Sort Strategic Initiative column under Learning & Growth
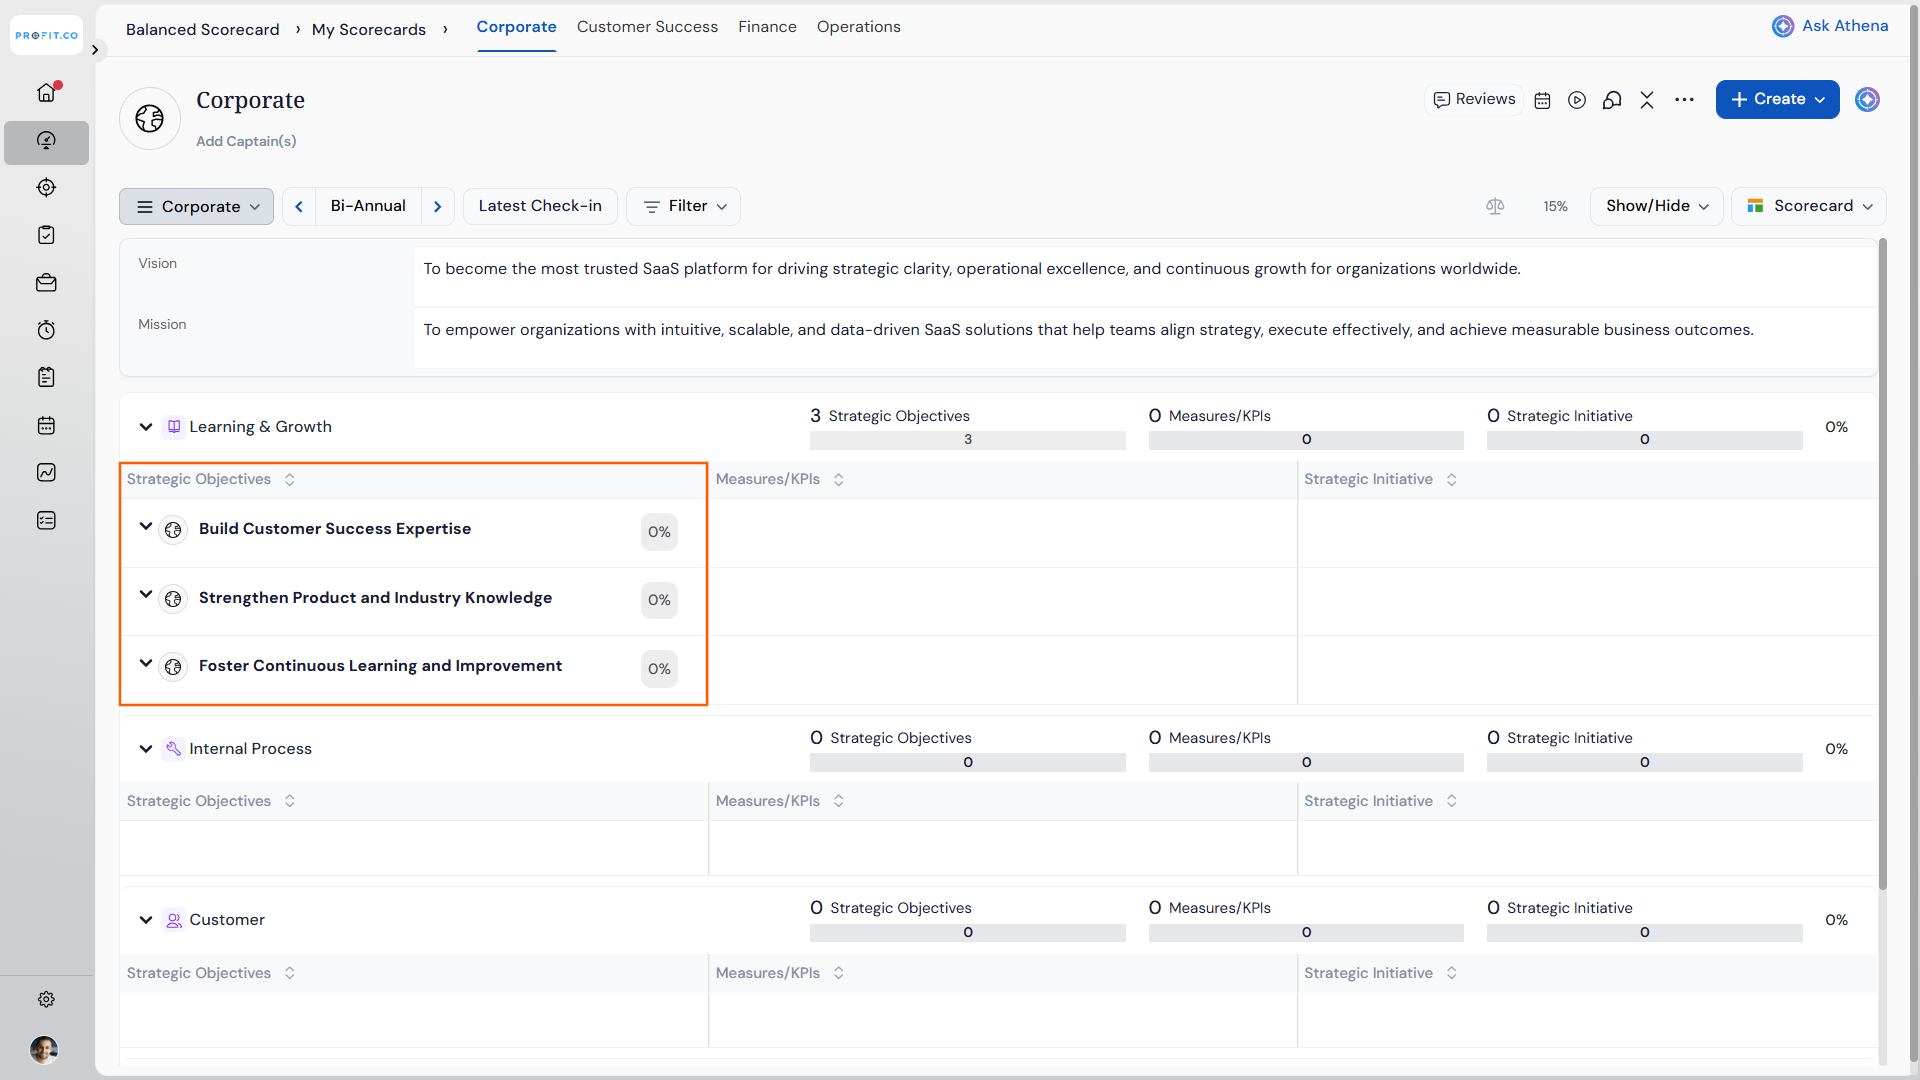The image size is (1920, 1080). 1452,480
